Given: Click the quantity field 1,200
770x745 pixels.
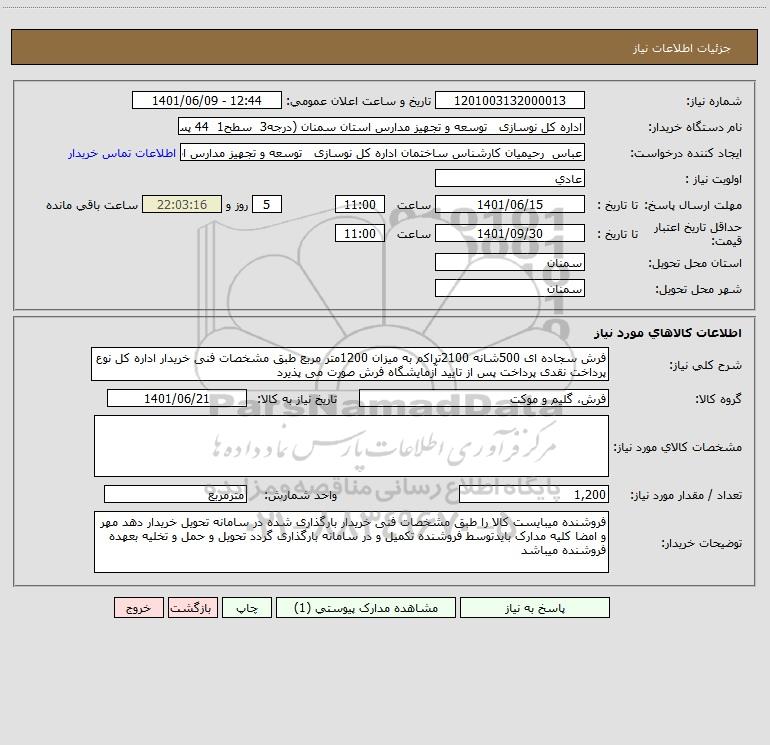Looking at the screenshot, I should [534, 494].
